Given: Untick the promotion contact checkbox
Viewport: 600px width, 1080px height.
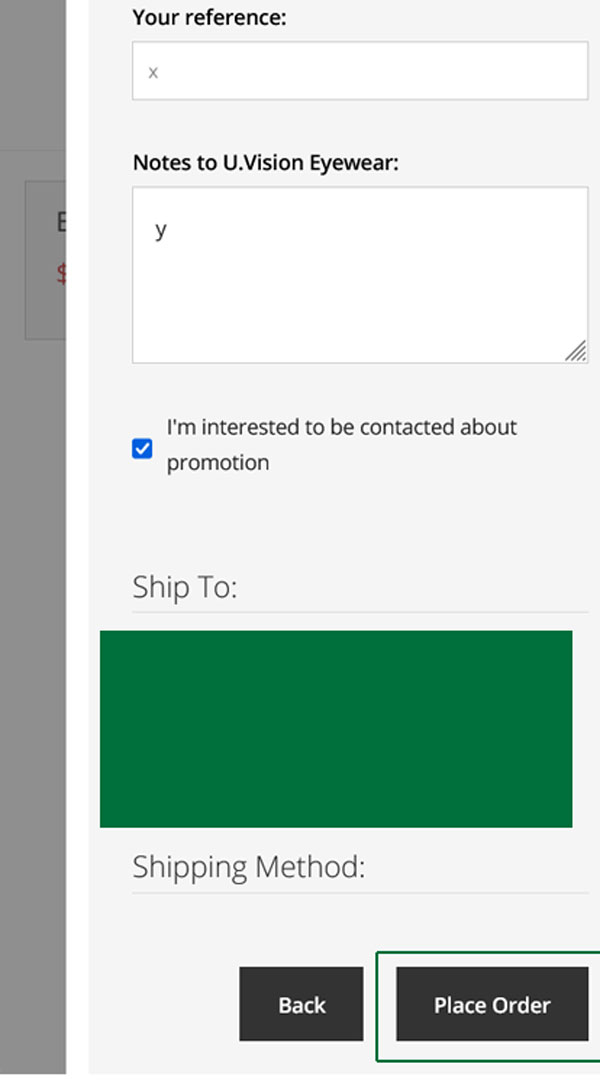Looking at the screenshot, I should click(x=142, y=448).
